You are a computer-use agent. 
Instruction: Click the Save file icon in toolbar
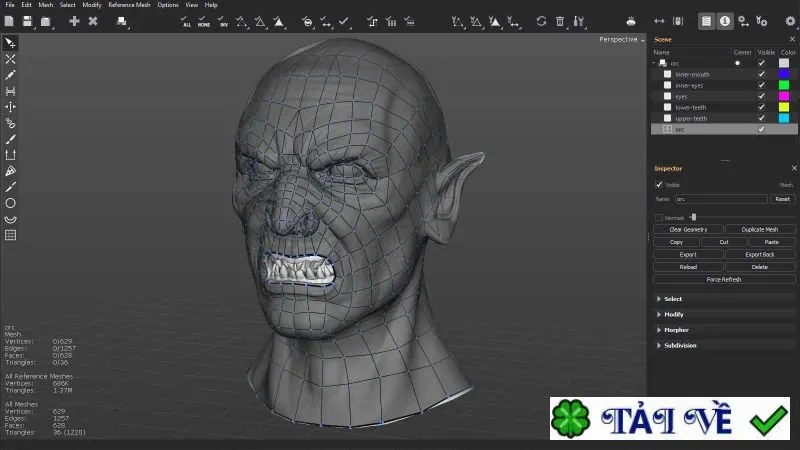[x=27, y=21]
